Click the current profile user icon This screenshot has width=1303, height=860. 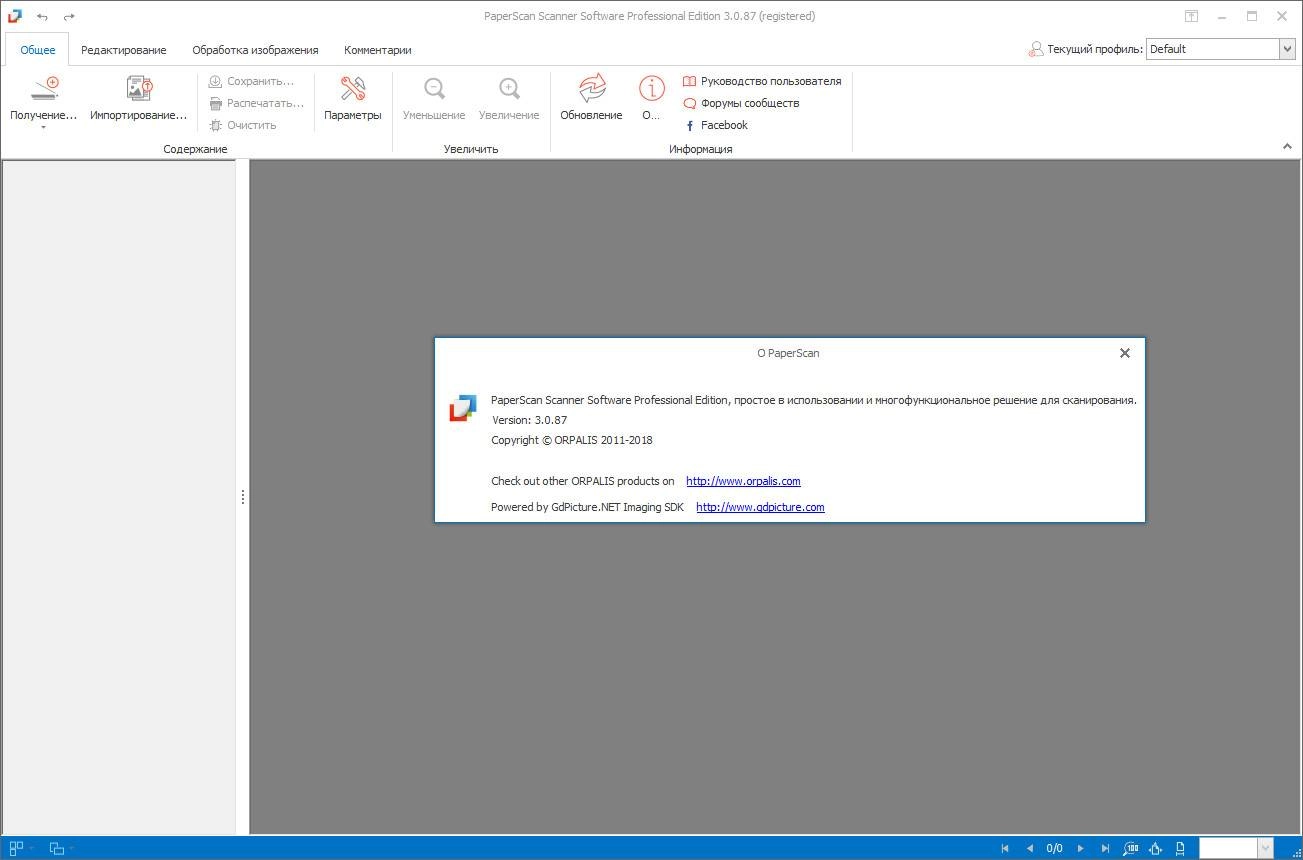coord(1035,49)
